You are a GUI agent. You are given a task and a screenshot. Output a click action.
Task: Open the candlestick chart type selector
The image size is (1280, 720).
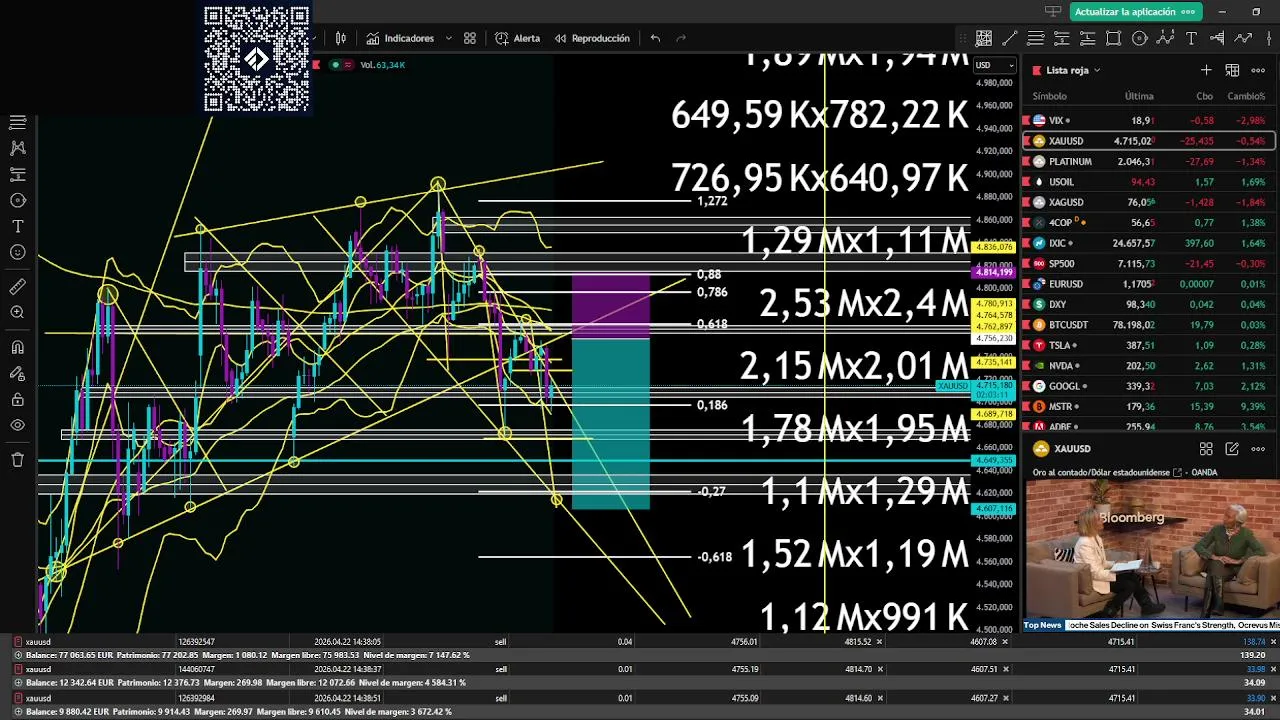pos(341,38)
